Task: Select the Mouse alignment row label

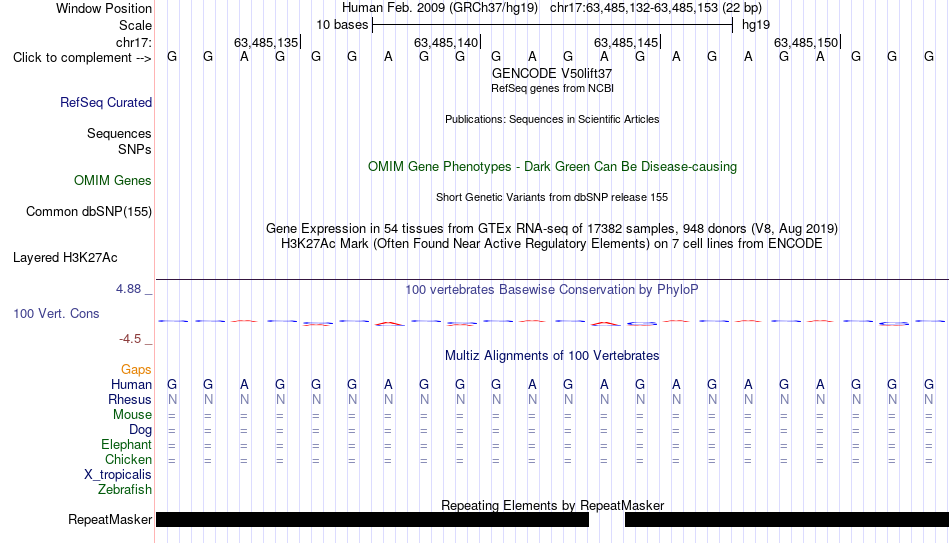Action: pyautogui.click(x=132, y=415)
